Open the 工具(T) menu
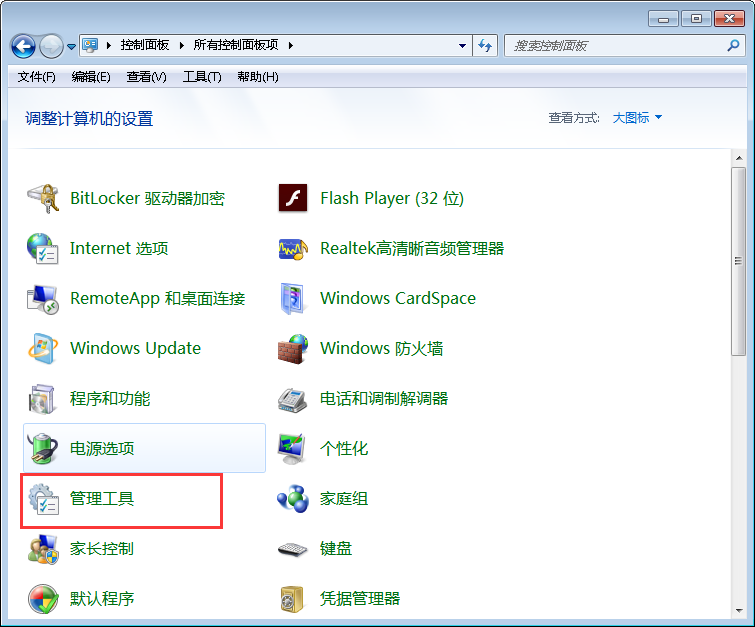 pyautogui.click(x=202, y=77)
